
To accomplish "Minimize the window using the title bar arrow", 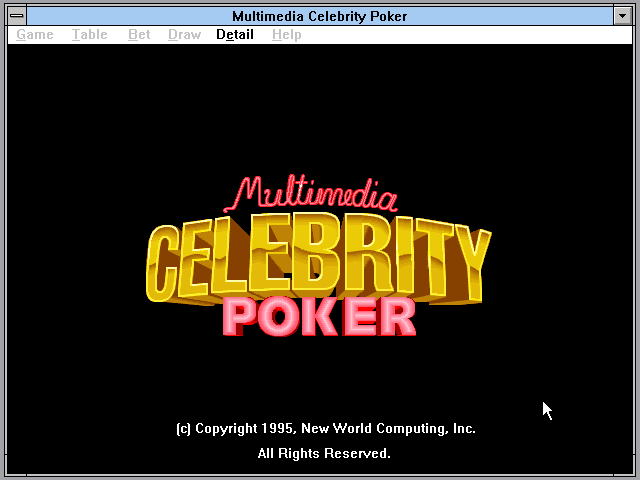I will pyautogui.click(x=622, y=16).
